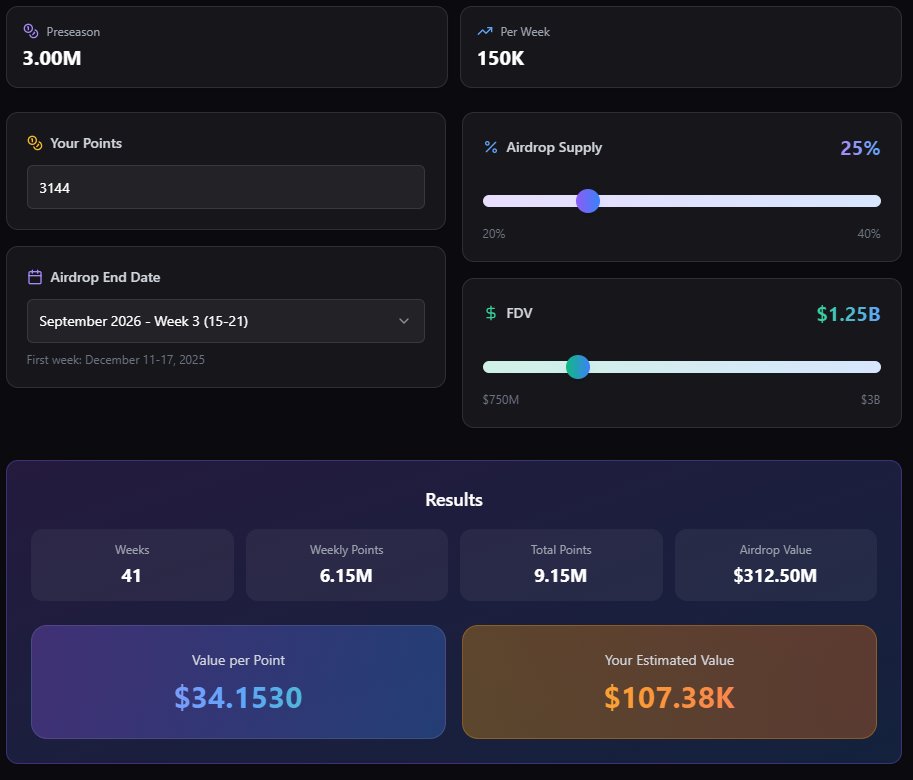Click the Airdrop Supply slider handle
This screenshot has width=913, height=780.
coord(588,201)
